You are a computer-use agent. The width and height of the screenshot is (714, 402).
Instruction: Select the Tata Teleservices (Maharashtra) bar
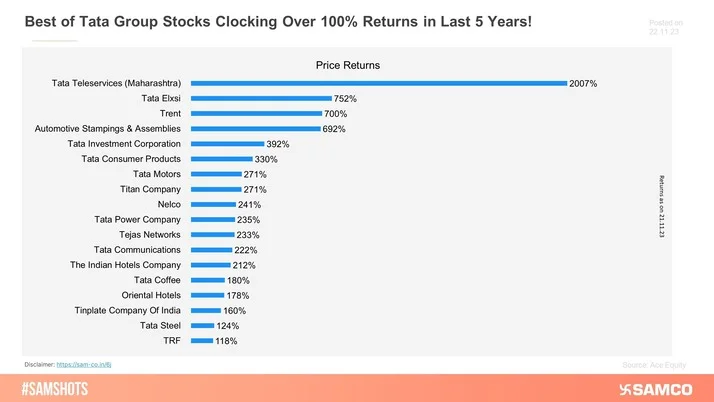[x=378, y=83]
